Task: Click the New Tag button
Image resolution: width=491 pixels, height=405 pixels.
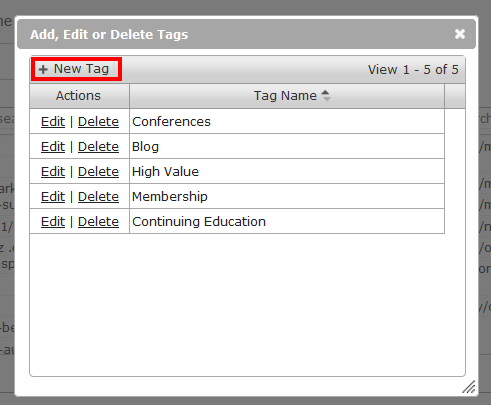Action: click(x=76, y=69)
